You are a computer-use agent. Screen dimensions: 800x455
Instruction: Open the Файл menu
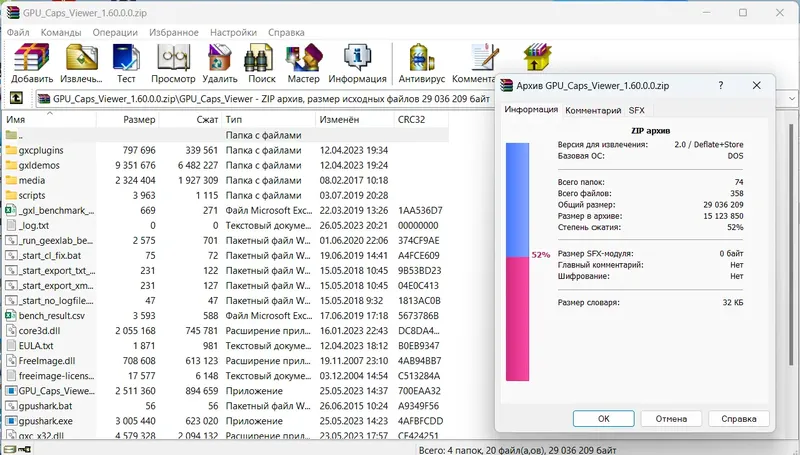(x=18, y=32)
